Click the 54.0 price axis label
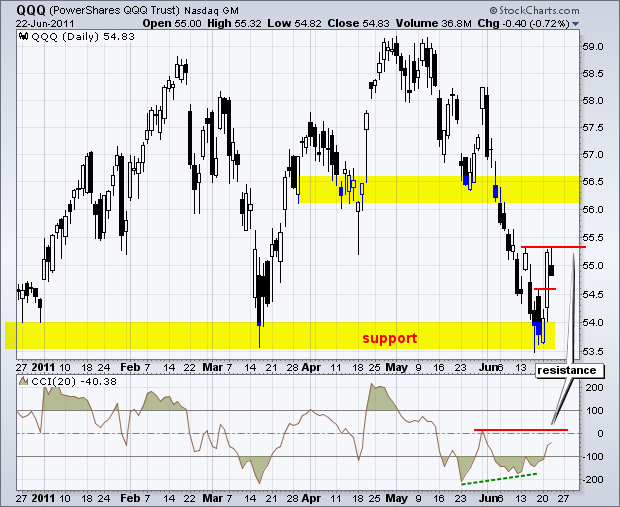Viewport: 620px width, 507px height. (593, 323)
